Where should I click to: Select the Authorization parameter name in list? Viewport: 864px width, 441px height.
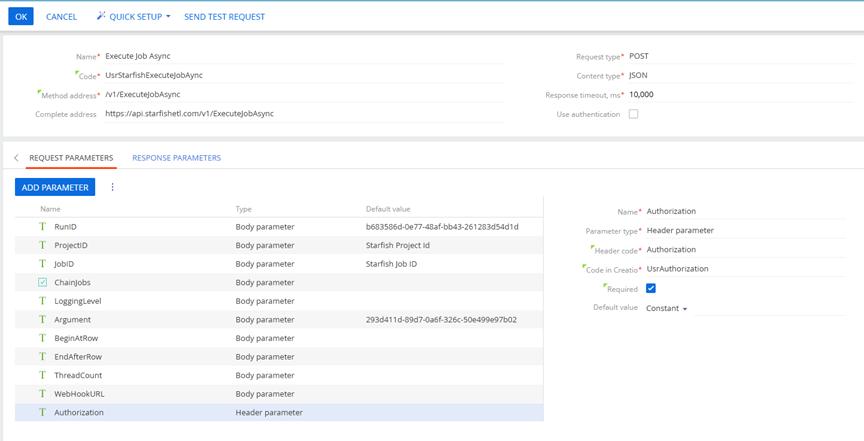pyautogui.click(x=79, y=412)
